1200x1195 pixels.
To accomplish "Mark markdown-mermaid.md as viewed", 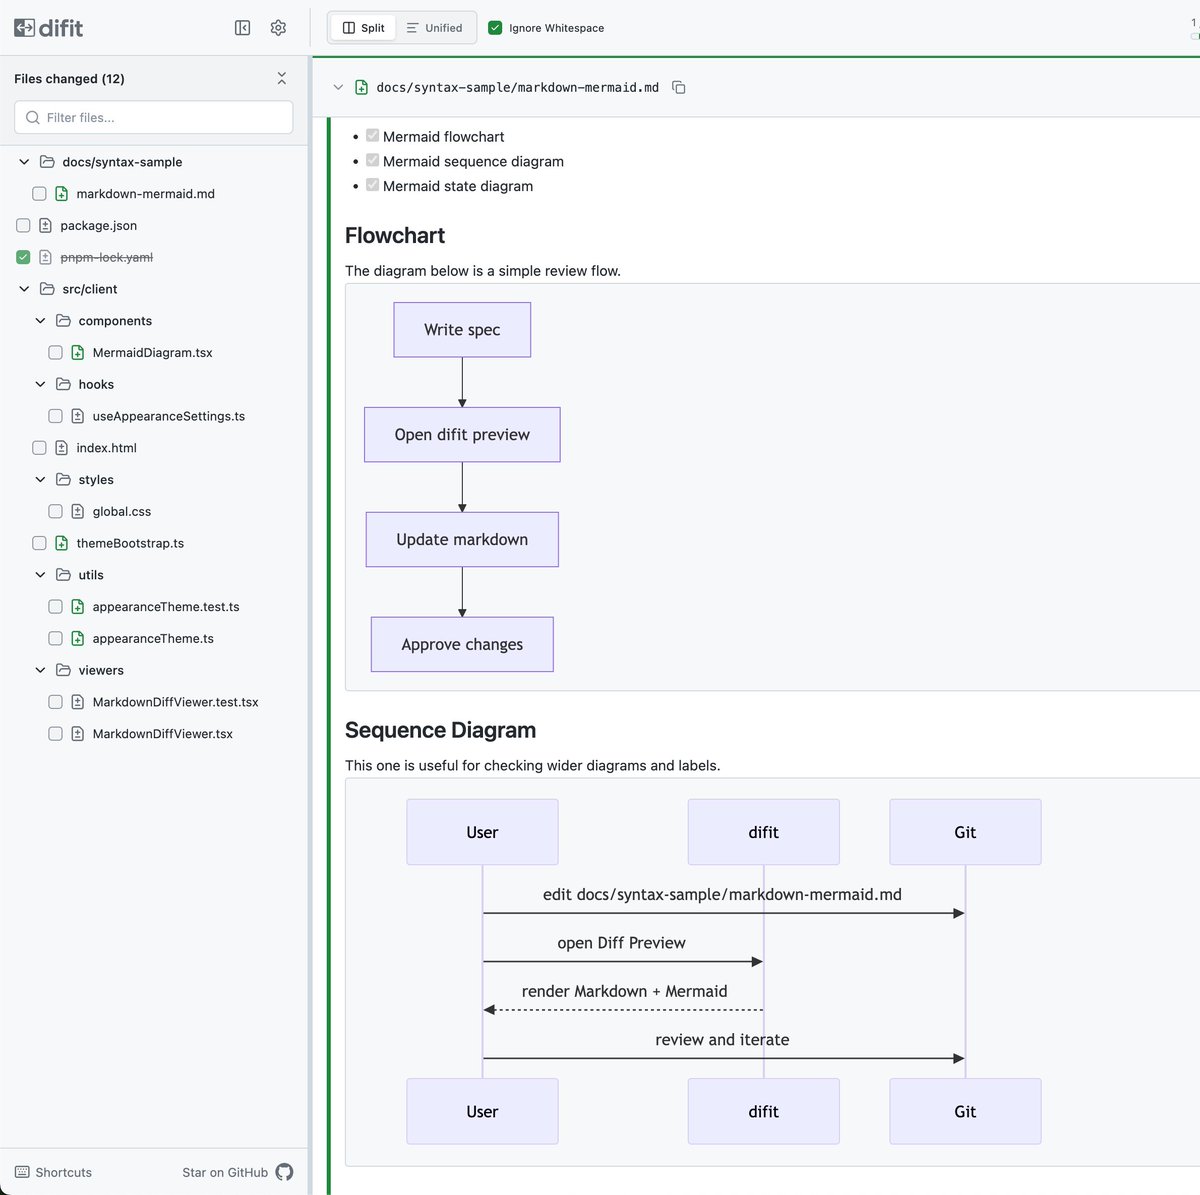I will [x=39, y=194].
